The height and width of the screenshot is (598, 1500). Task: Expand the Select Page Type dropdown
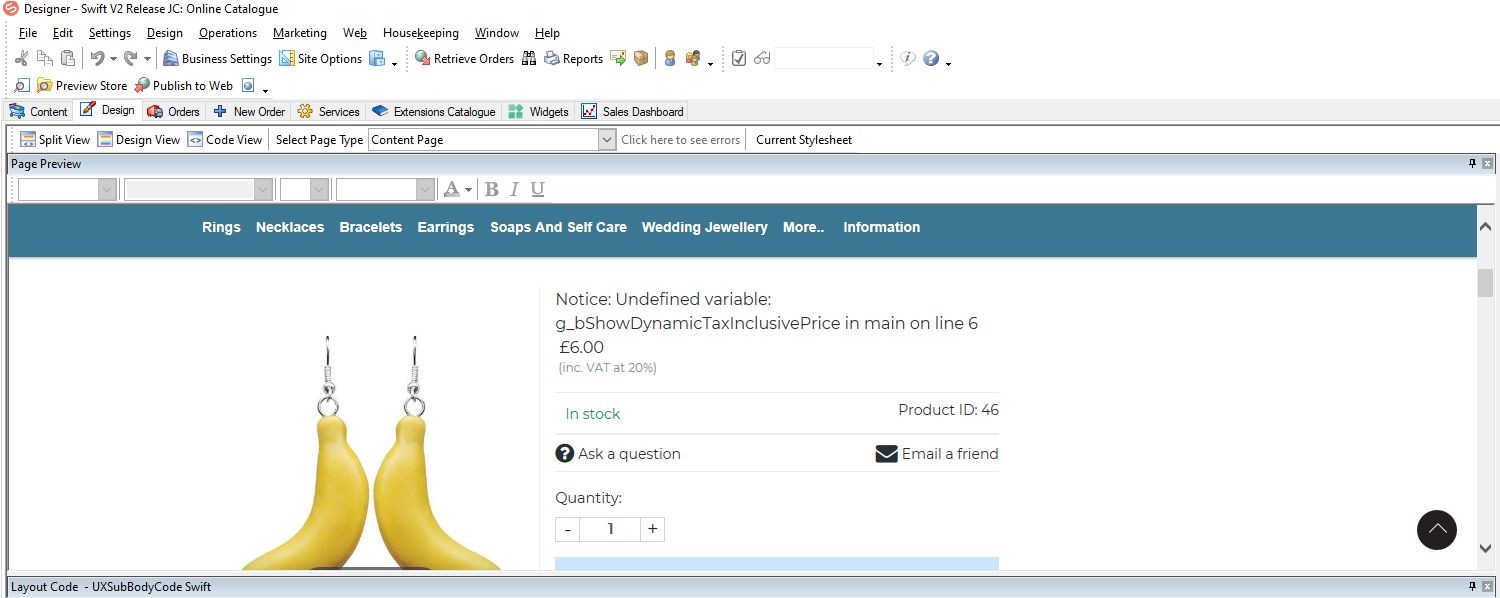point(606,140)
